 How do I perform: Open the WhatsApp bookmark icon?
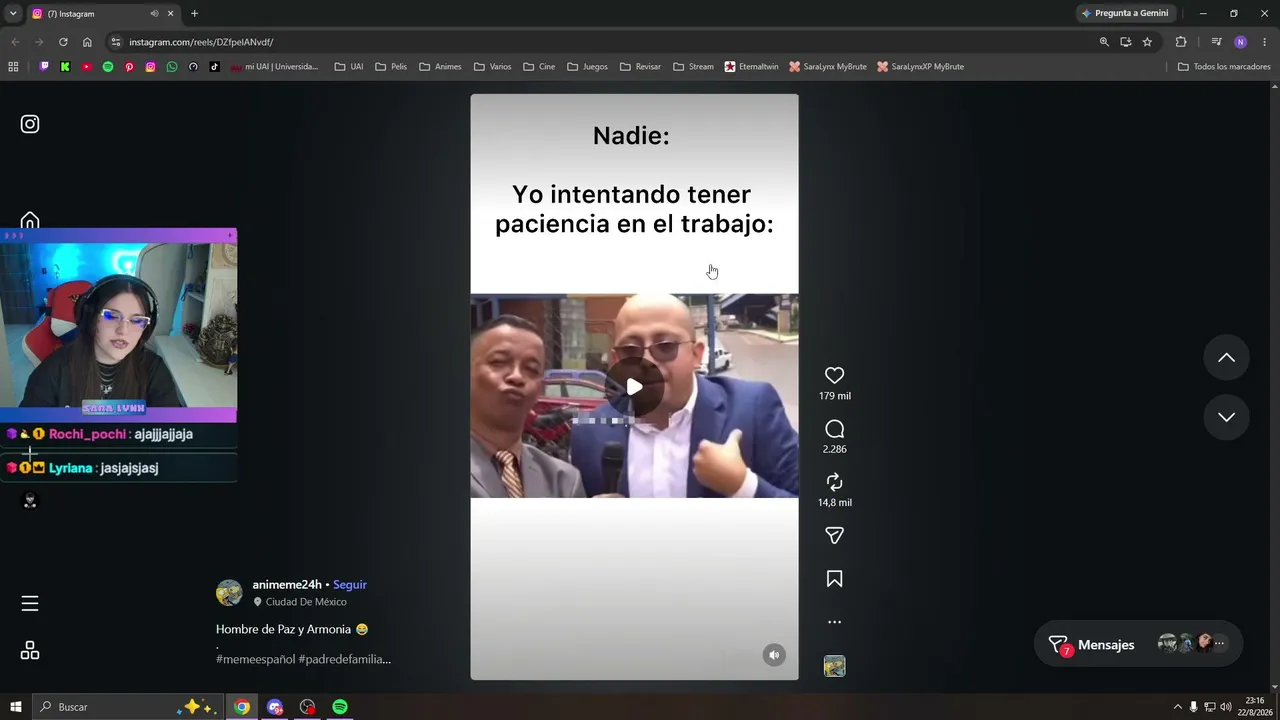pos(172,67)
